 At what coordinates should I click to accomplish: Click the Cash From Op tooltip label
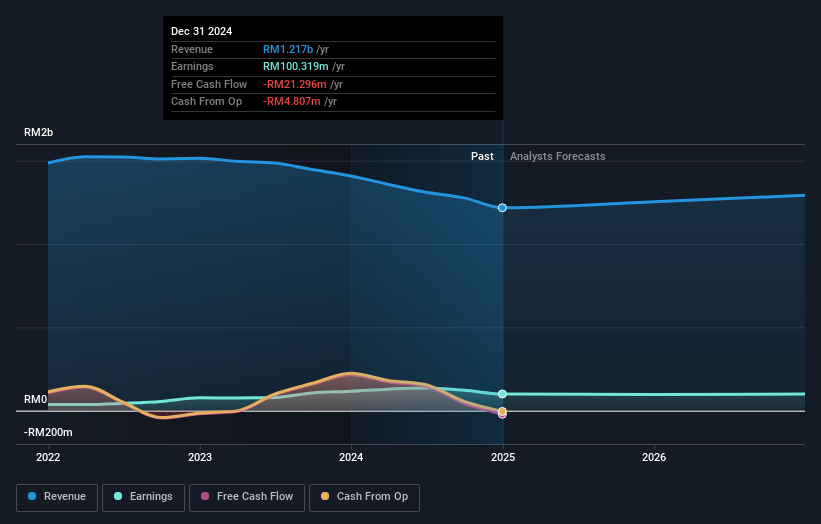(206, 102)
